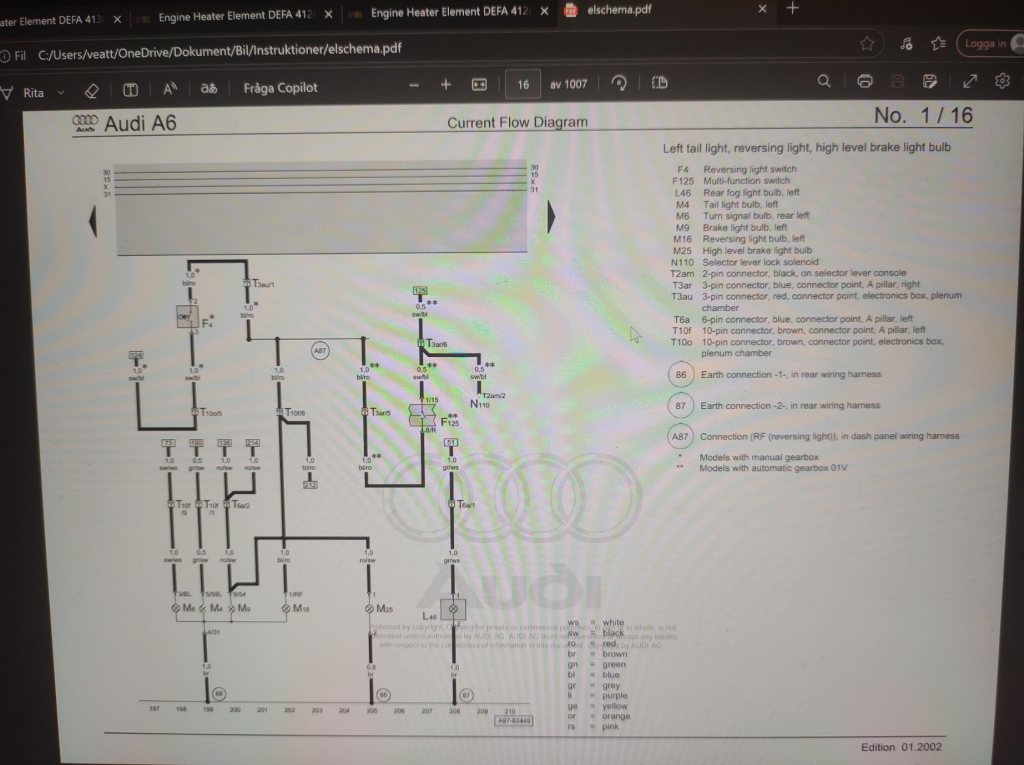Open PDF settings gear
This screenshot has width=1024, height=765.
click(x=1002, y=81)
